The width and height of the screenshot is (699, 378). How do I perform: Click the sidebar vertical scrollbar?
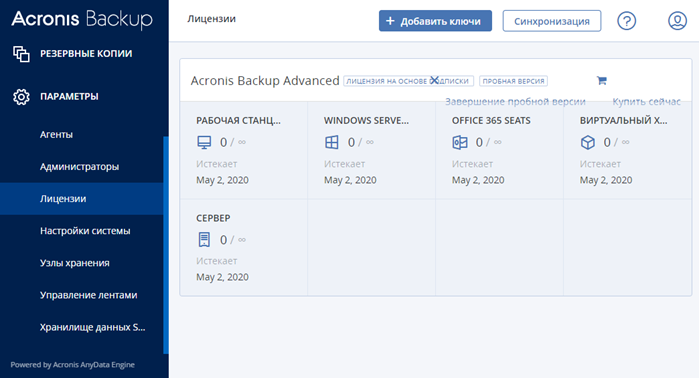[x=166, y=245]
